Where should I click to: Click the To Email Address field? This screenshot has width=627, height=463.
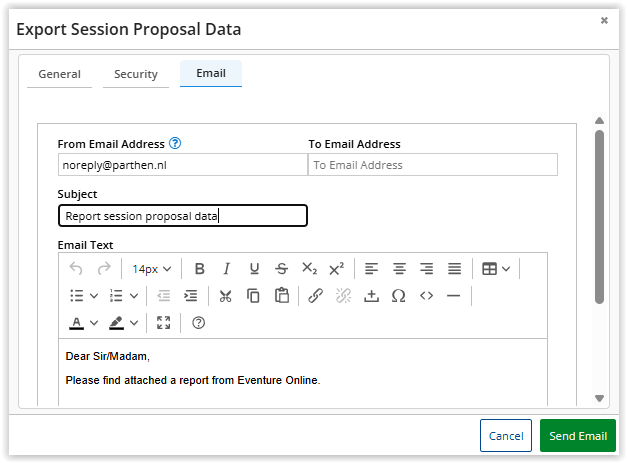click(433, 165)
